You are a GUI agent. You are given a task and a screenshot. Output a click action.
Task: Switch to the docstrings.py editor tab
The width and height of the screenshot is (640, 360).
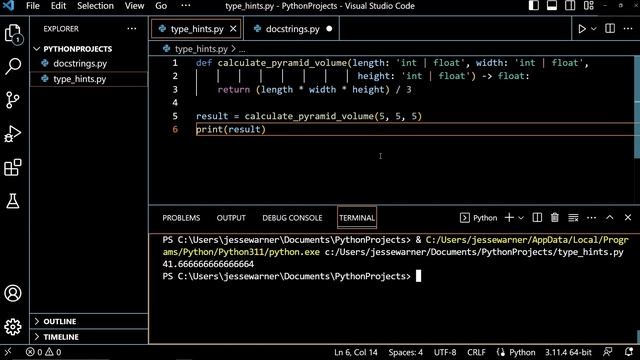pos(292,29)
